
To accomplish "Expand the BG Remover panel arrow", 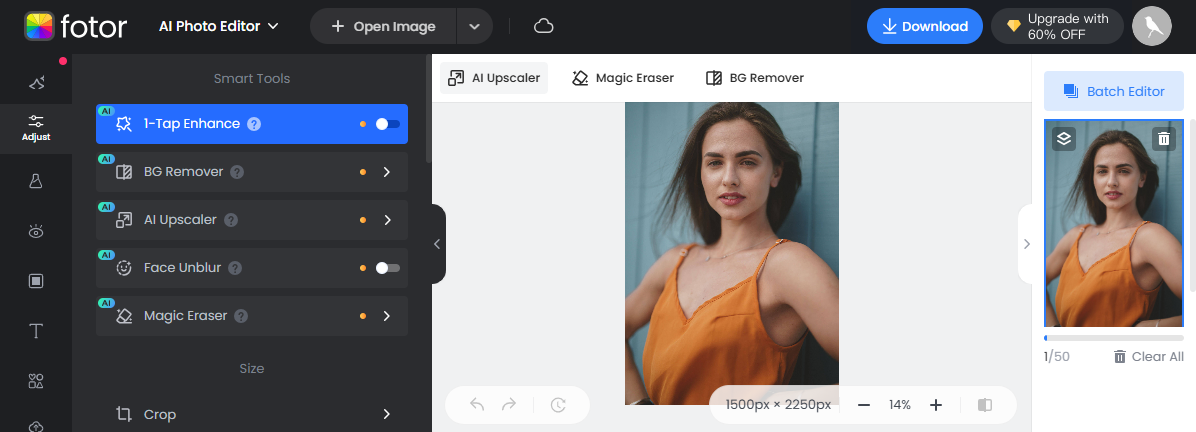I will pyautogui.click(x=387, y=172).
